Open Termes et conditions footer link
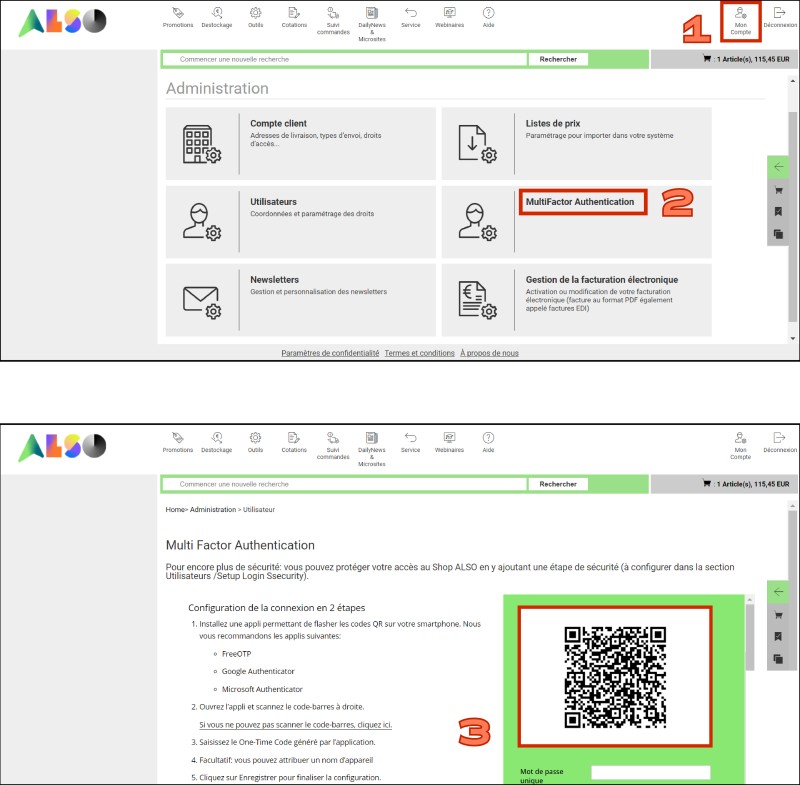Viewport: 800px width, 785px height. coord(419,353)
